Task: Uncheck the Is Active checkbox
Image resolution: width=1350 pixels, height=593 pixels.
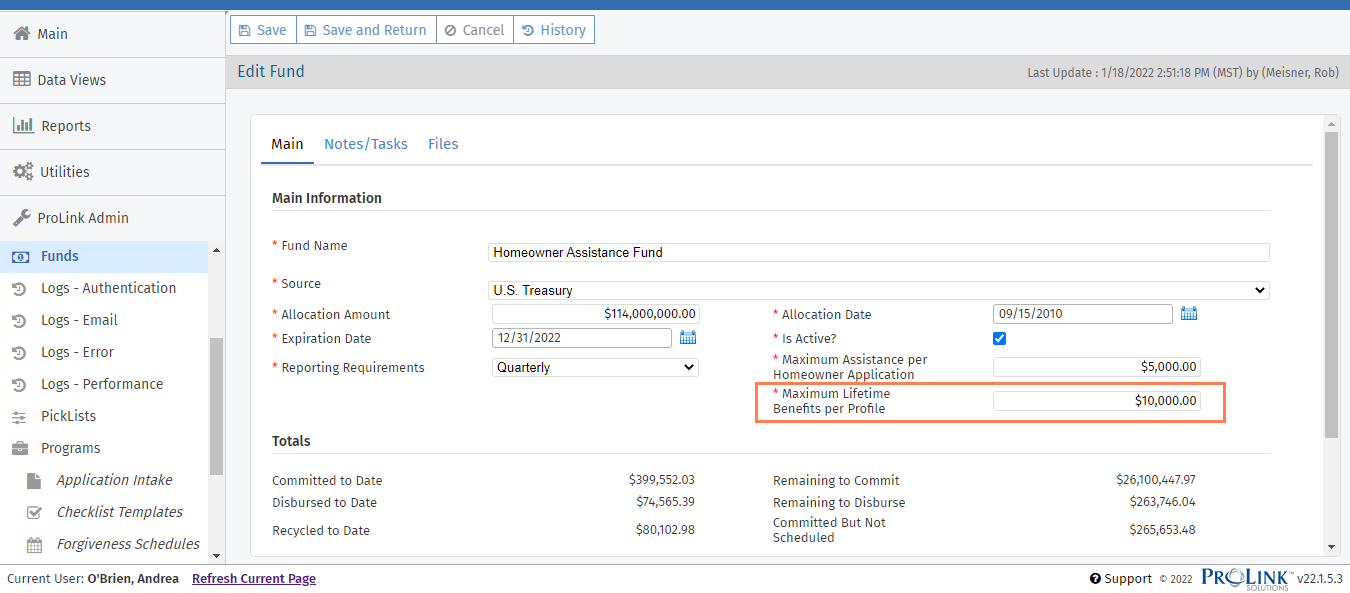Action: click(x=999, y=339)
